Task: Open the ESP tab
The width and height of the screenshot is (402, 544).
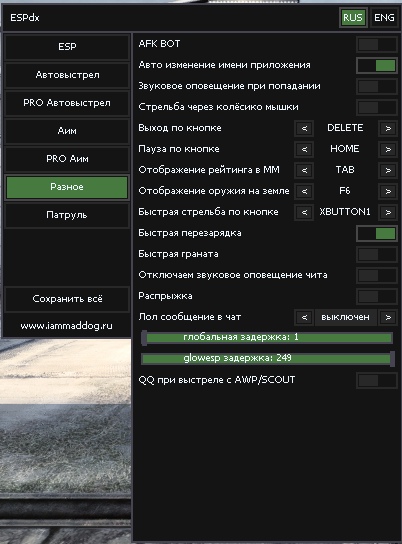Action: [x=67, y=47]
